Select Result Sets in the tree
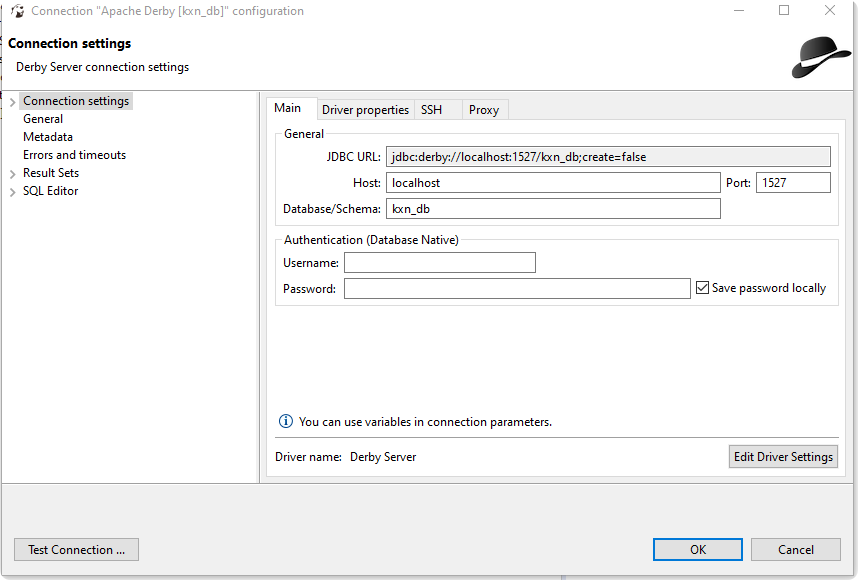This screenshot has width=858, height=580. coord(51,173)
